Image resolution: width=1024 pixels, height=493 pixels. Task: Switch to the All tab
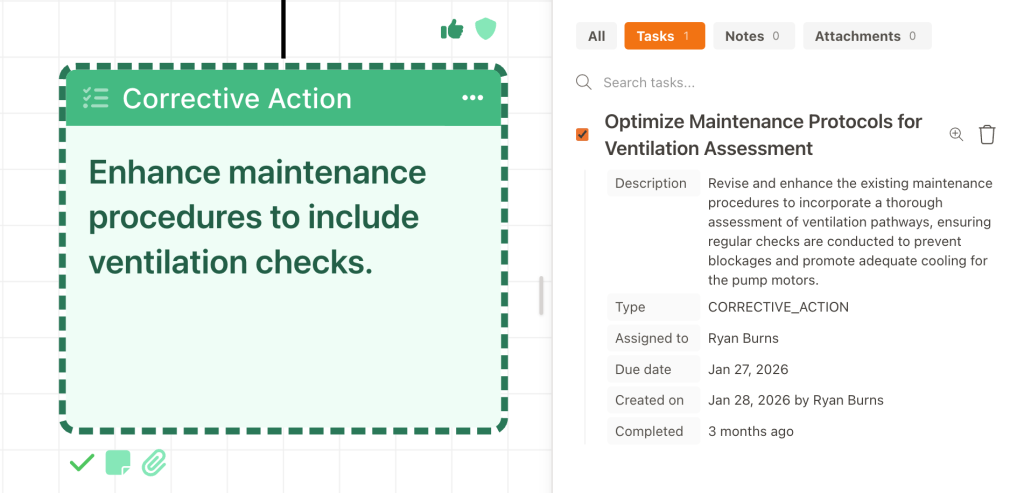(x=596, y=36)
